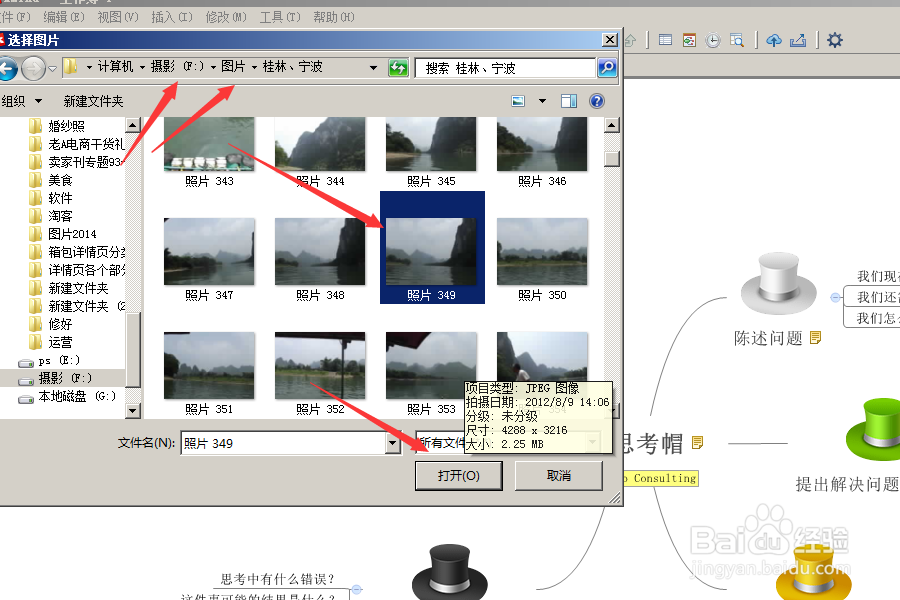Click the white hat image on map

(x=779, y=285)
